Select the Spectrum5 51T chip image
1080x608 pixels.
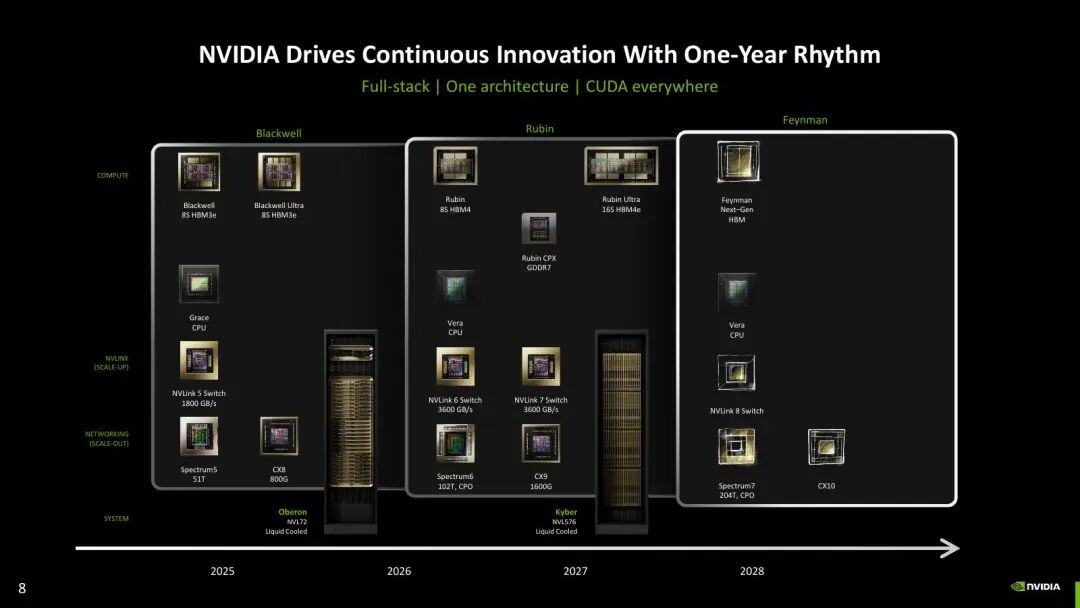click(199, 436)
